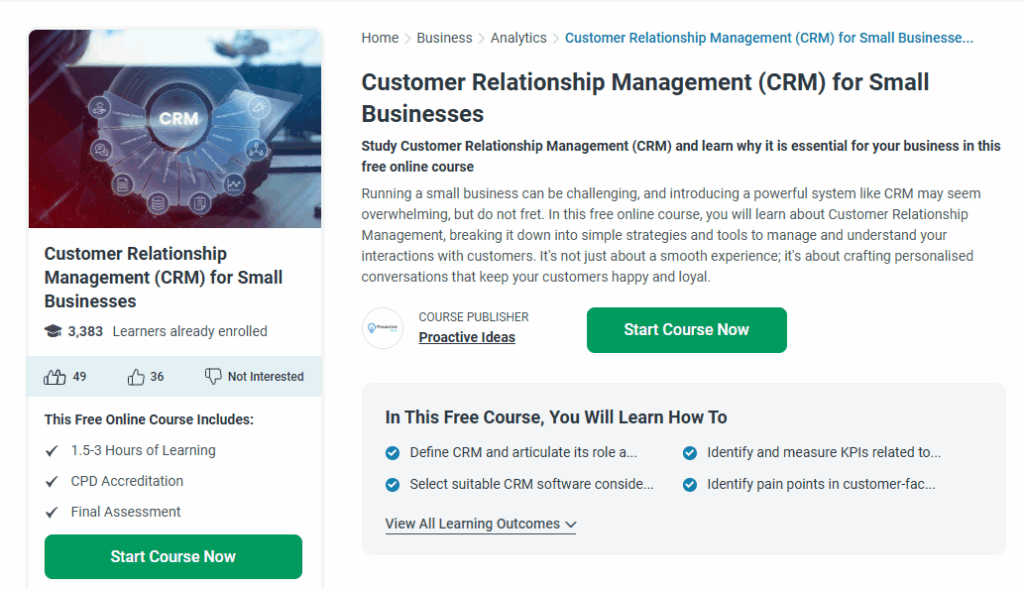Select Analytics in the breadcrumb trail

[x=518, y=37]
